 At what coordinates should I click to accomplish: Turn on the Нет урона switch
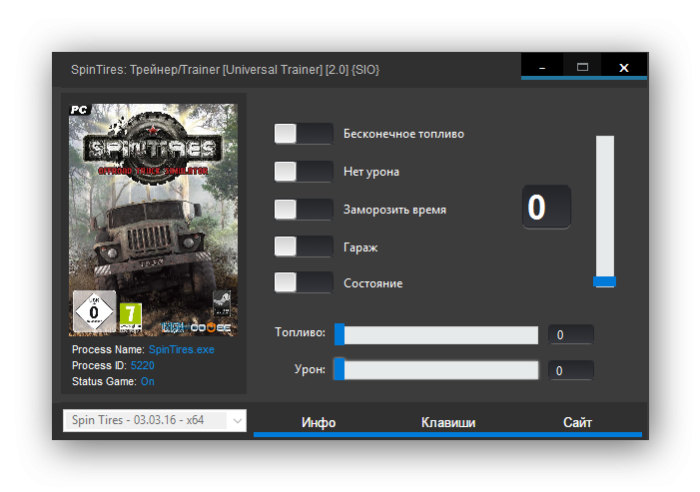pyautogui.click(x=304, y=171)
